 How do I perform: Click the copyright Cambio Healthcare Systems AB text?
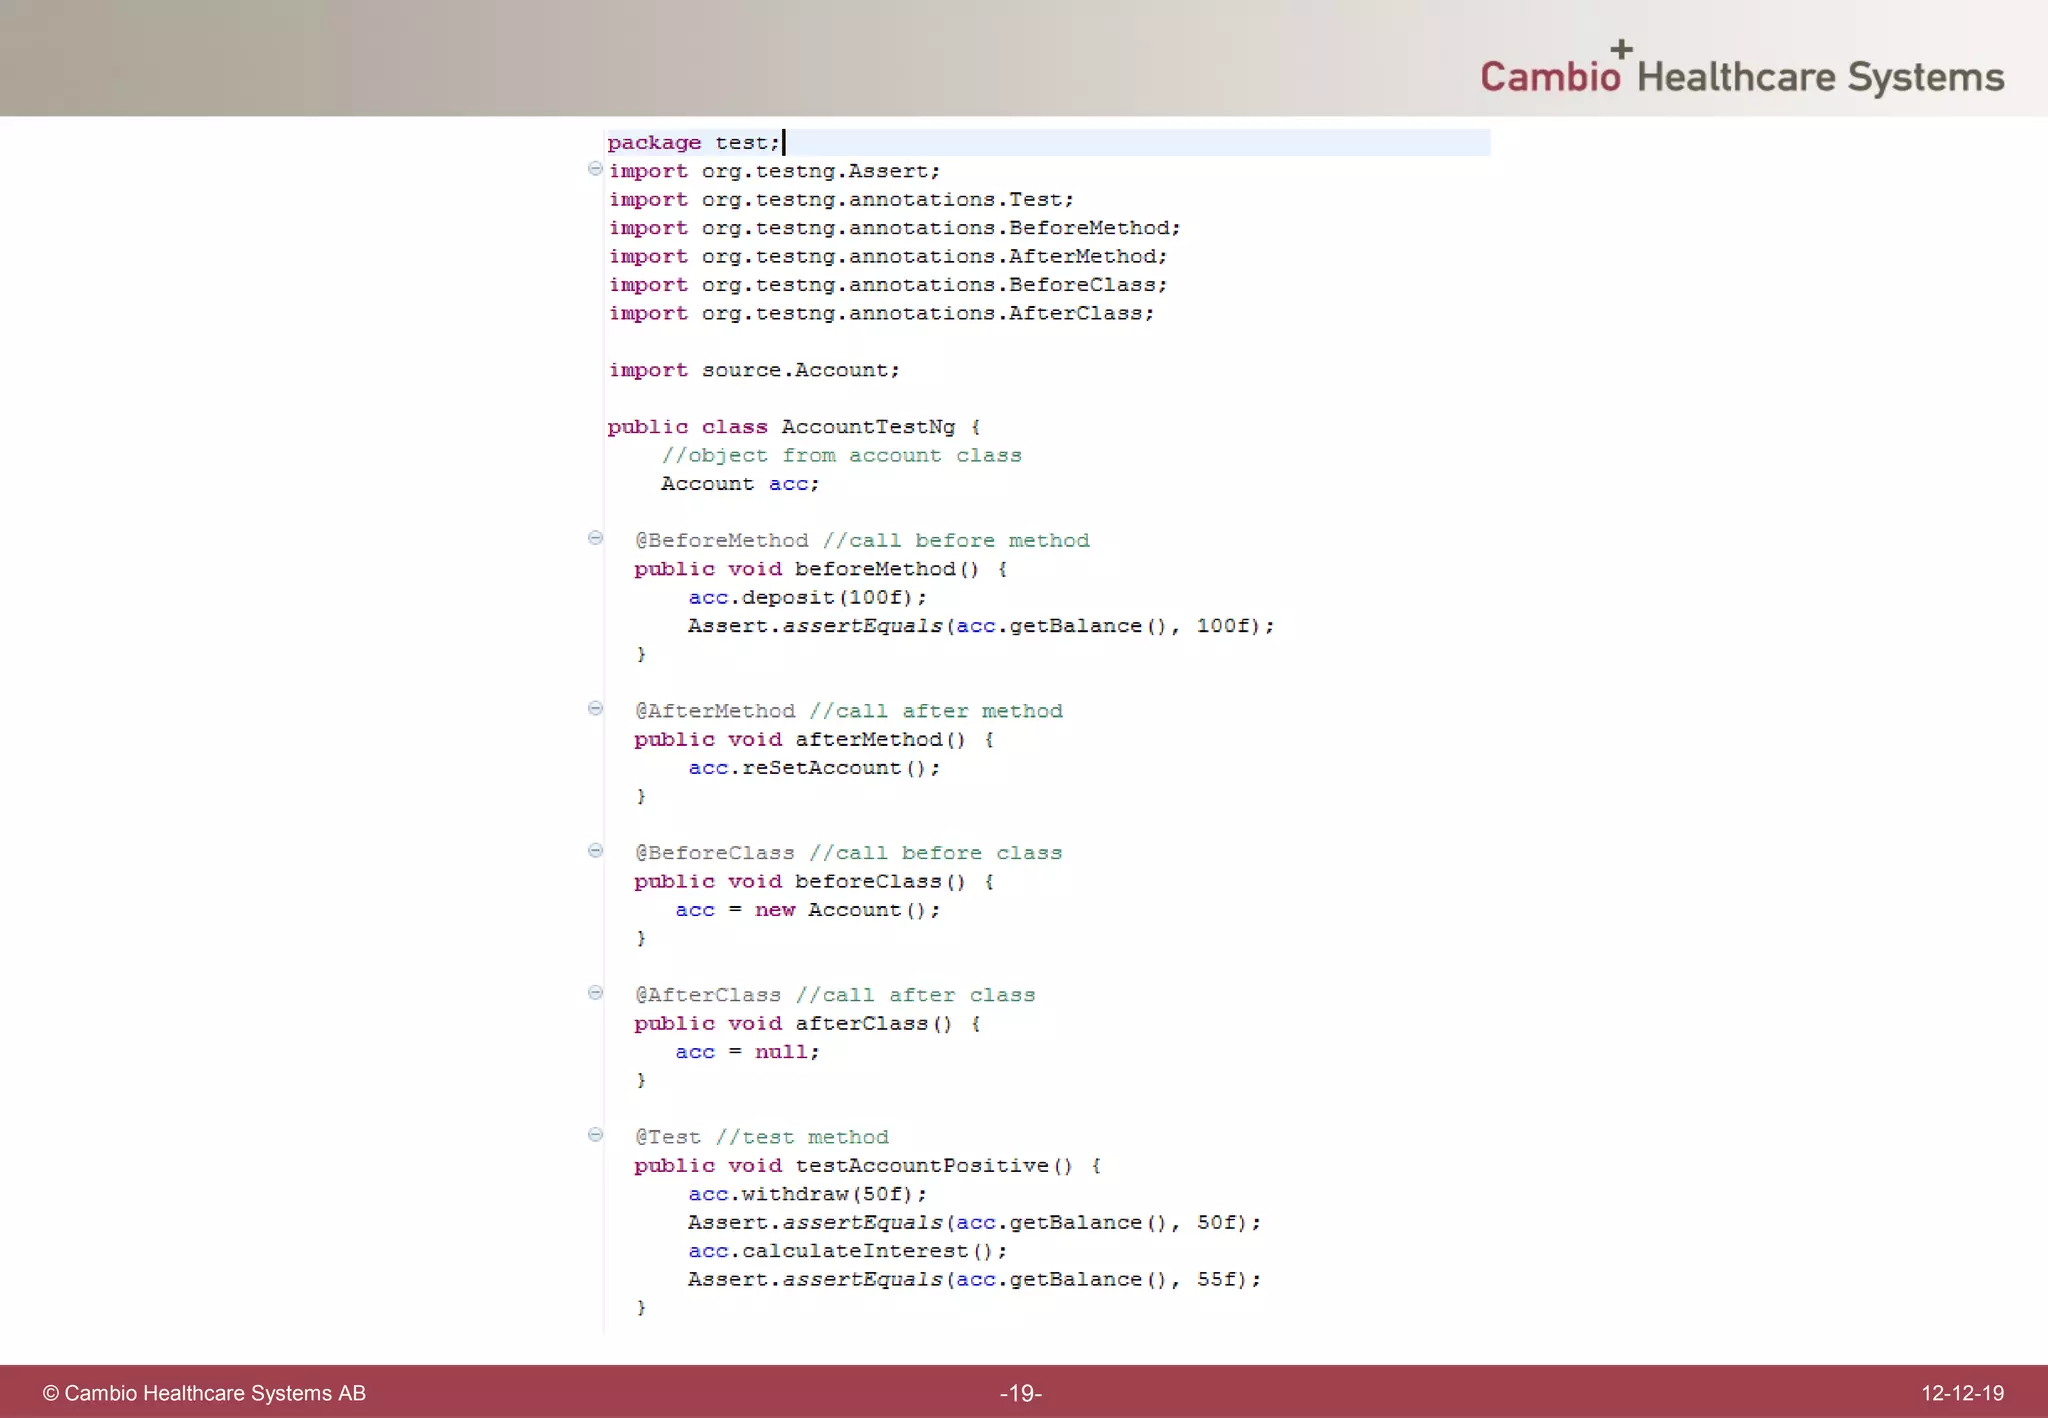pos(204,1393)
